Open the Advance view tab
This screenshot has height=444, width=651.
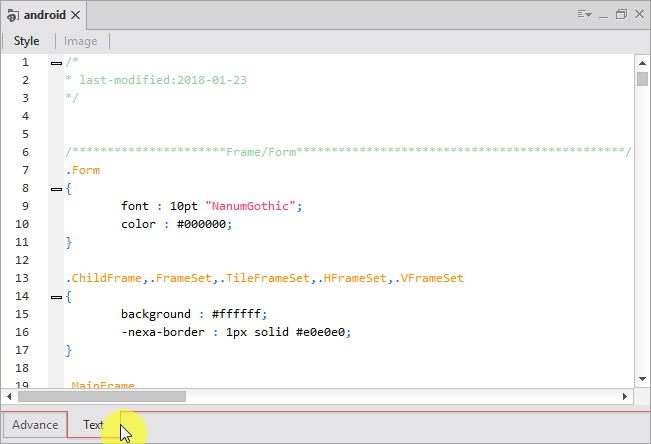35,425
